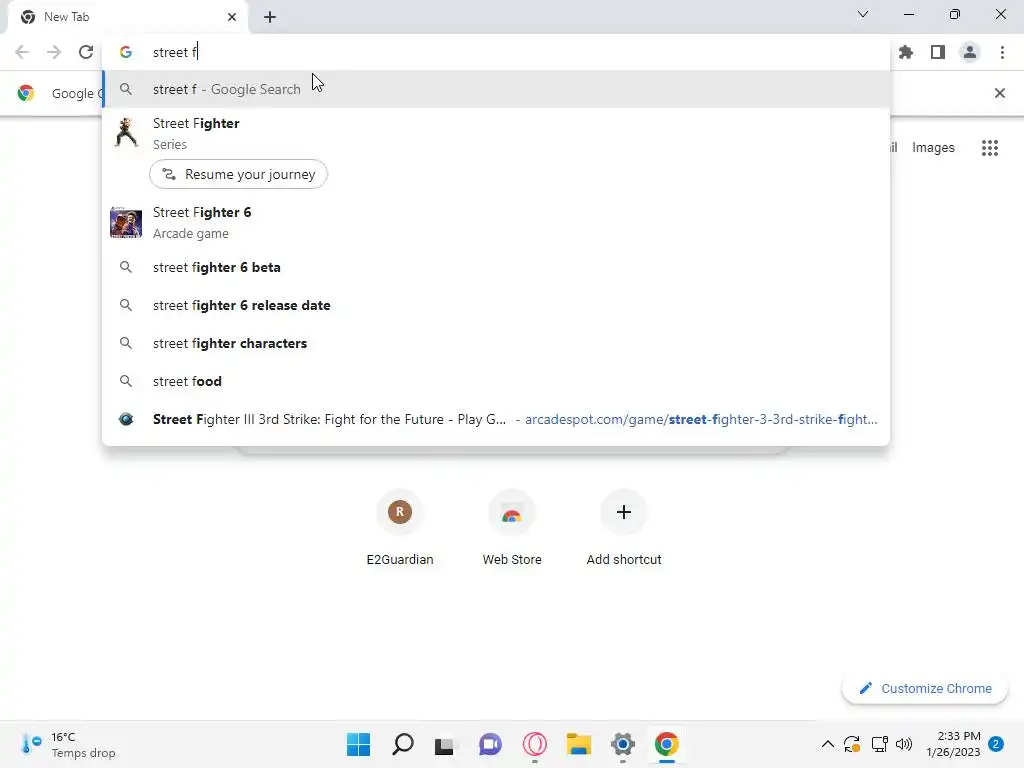Open the tab search chevron

click(x=863, y=14)
